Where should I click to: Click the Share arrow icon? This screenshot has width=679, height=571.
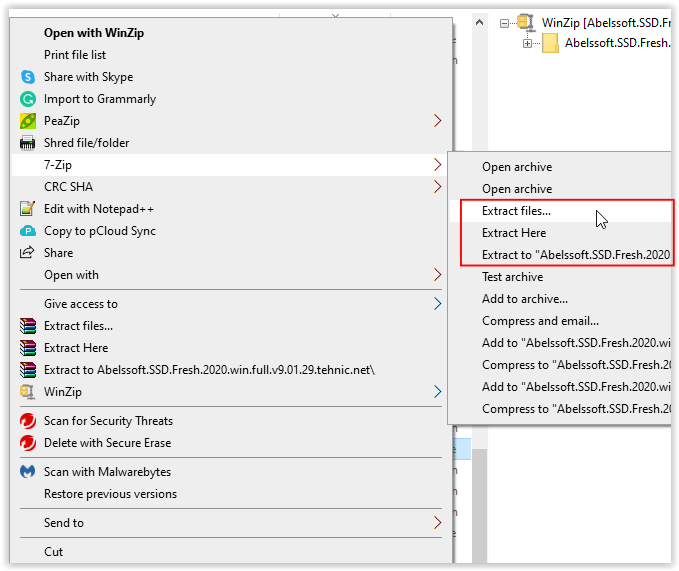(x=27, y=252)
